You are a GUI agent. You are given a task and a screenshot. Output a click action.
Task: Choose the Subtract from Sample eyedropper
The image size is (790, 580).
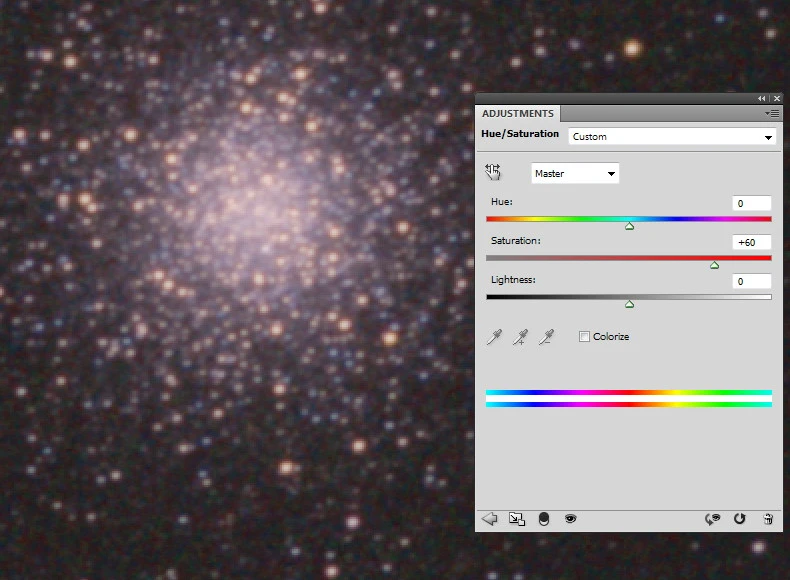545,338
